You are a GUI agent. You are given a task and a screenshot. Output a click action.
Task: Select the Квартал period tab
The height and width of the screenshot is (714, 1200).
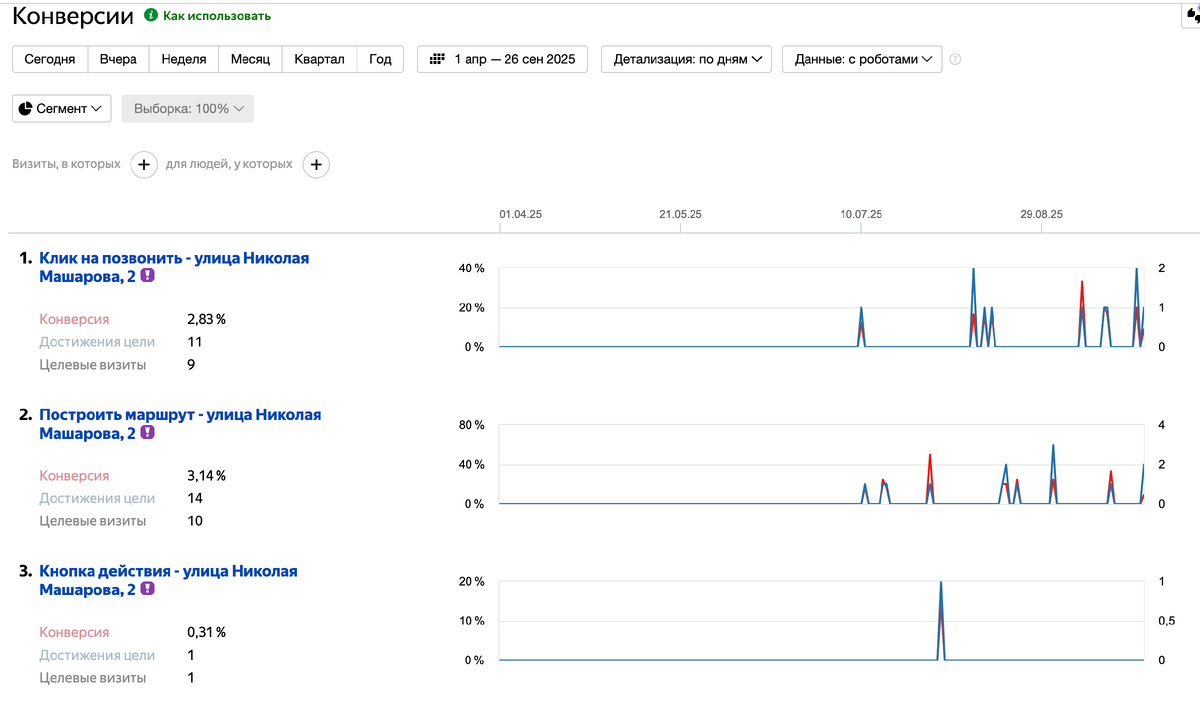click(x=319, y=59)
